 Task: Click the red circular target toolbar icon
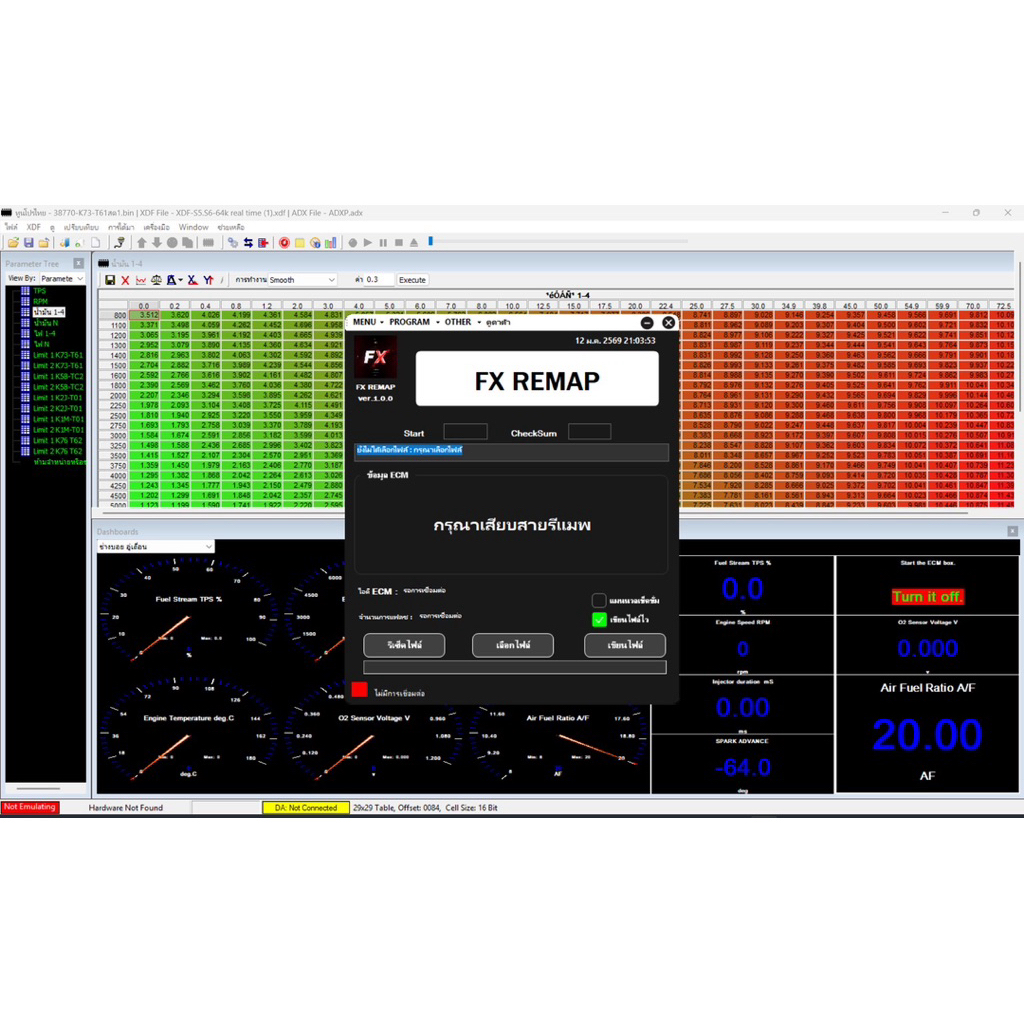click(284, 243)
